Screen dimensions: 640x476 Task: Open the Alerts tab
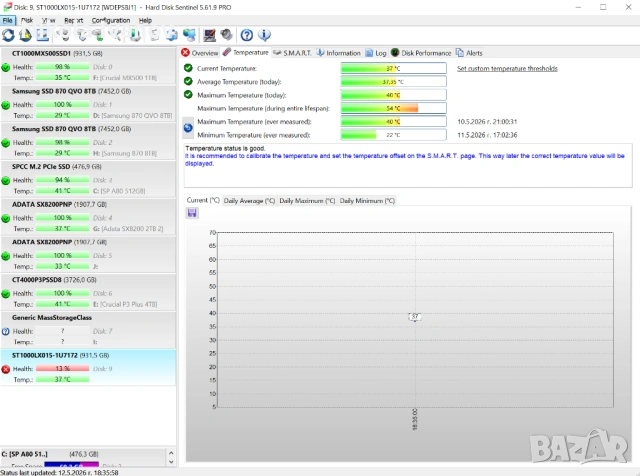pyautogui.click(x=469, y=53)
